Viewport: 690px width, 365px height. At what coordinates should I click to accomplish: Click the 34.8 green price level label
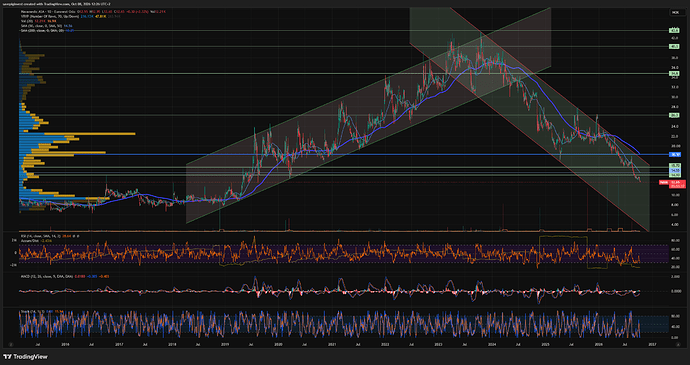[674, 73]
